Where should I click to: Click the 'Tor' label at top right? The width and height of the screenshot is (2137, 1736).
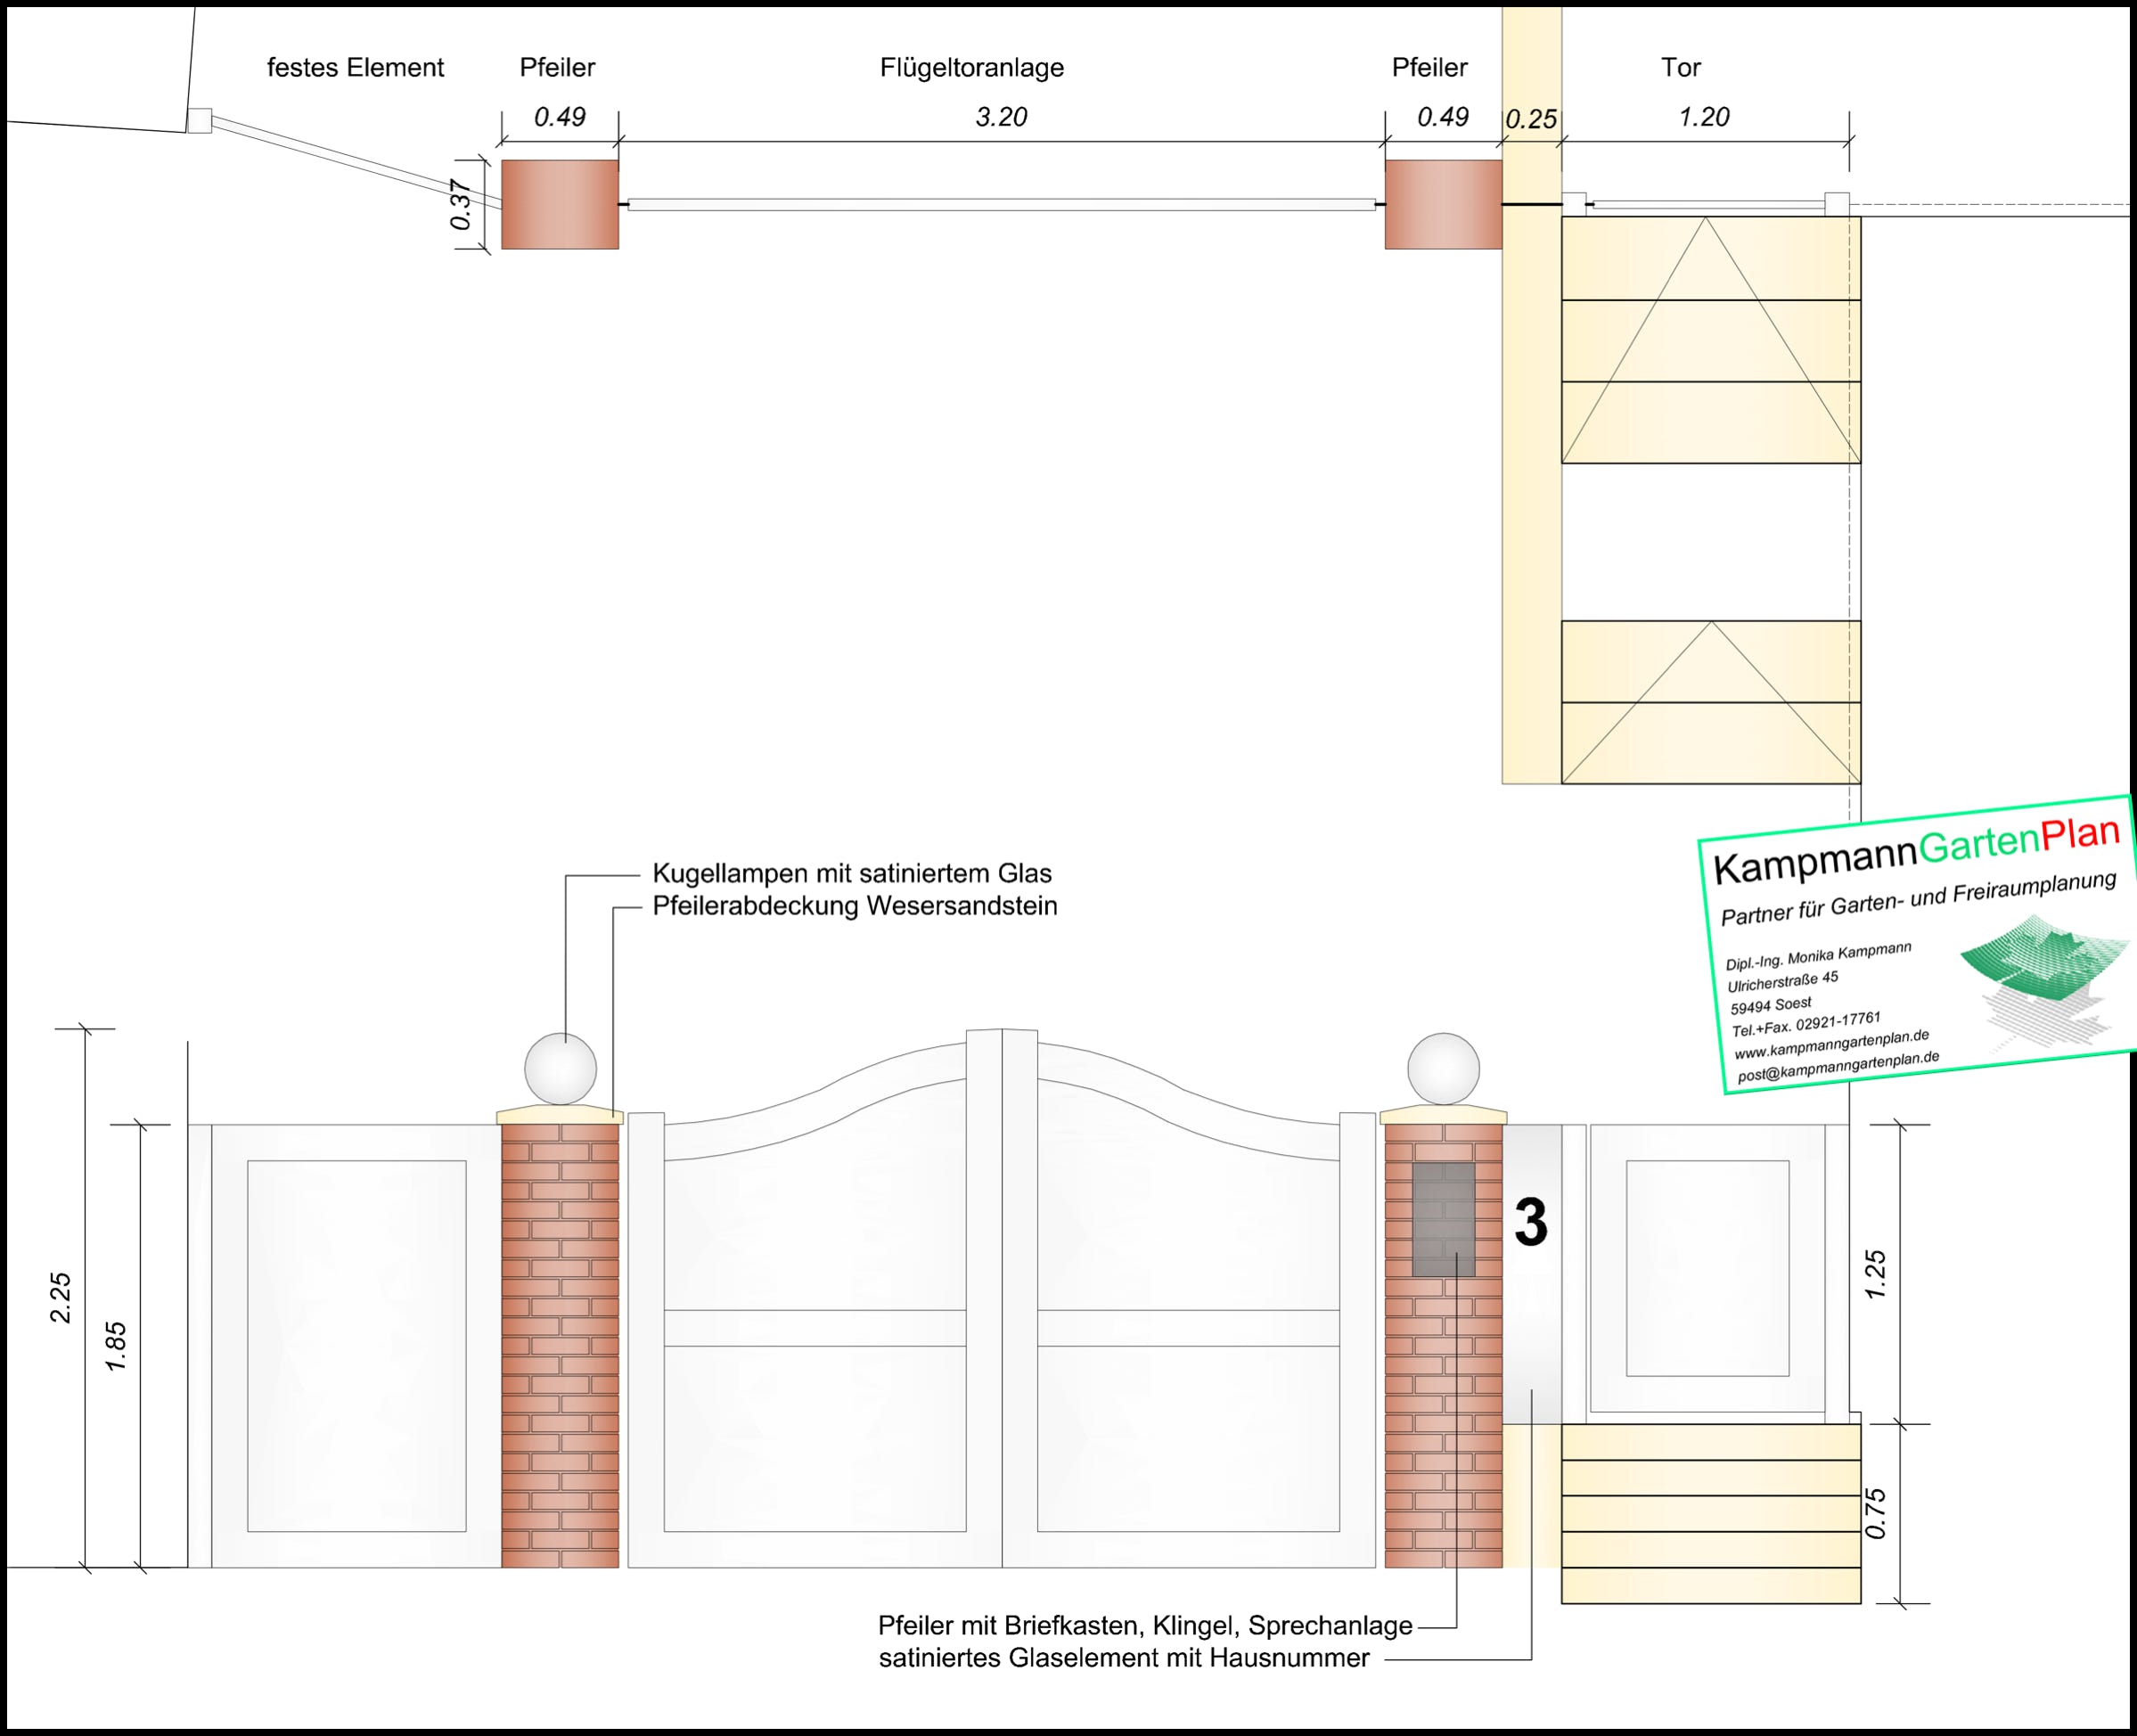click(x=1680, y=68)
